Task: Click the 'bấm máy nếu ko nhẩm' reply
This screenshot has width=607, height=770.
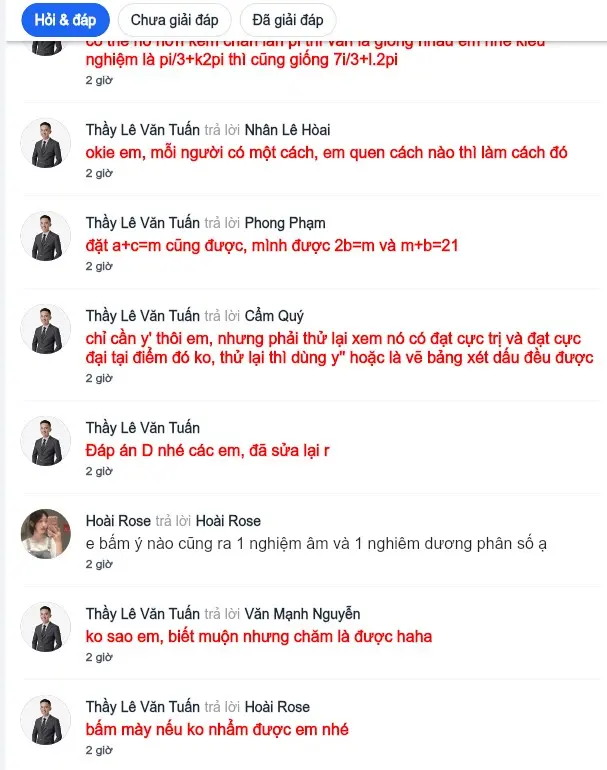Action: pos(217,729)
